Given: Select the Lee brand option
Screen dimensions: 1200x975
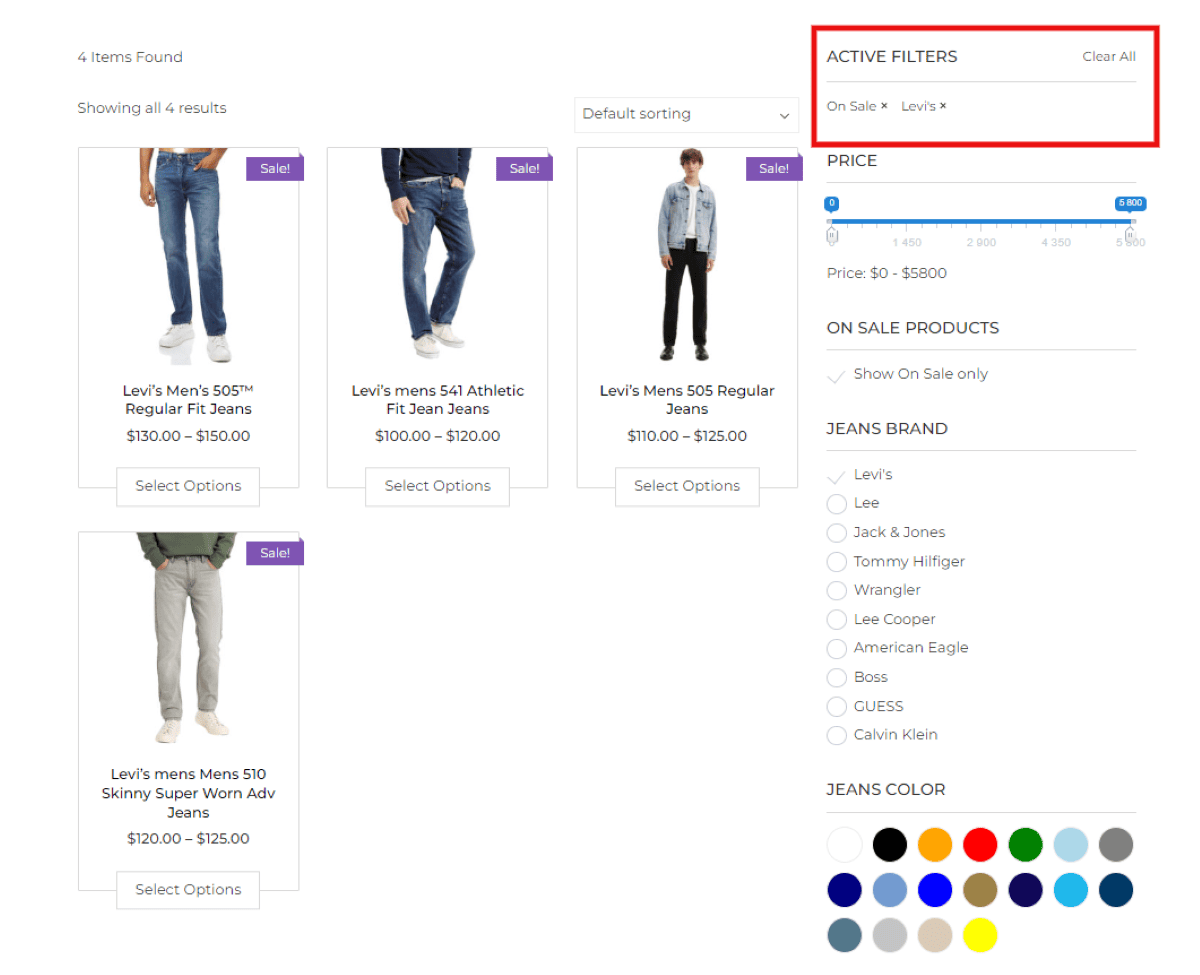Looking at the screenshot, I should [x=837, y=504].
